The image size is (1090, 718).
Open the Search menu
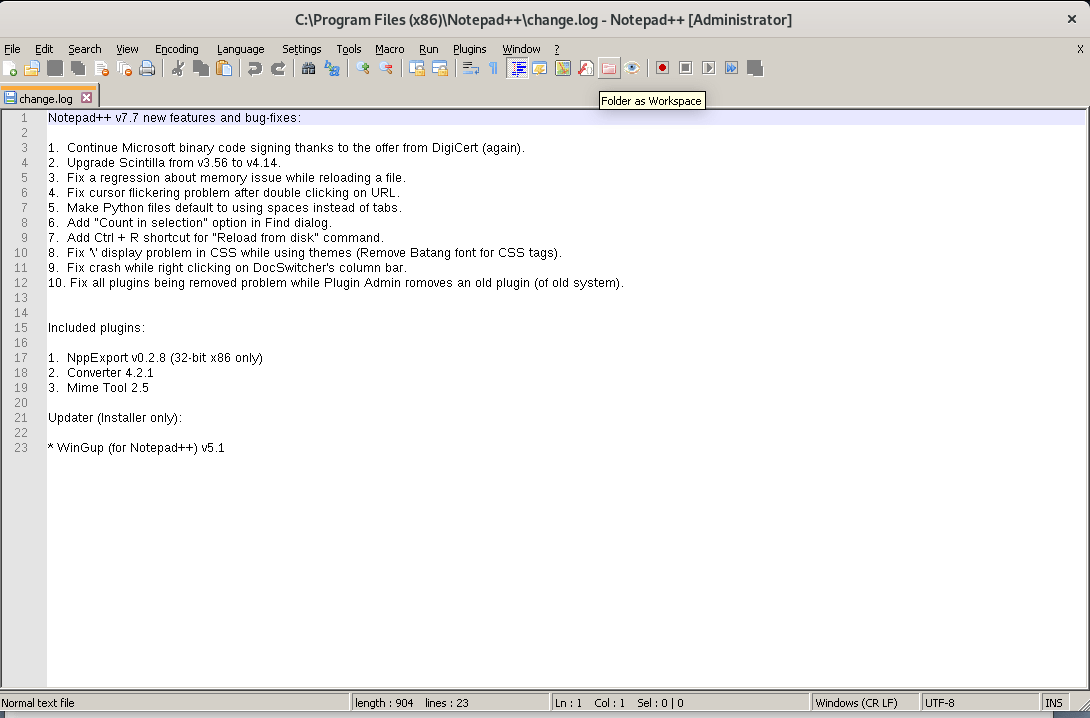(x=85, y=49)
